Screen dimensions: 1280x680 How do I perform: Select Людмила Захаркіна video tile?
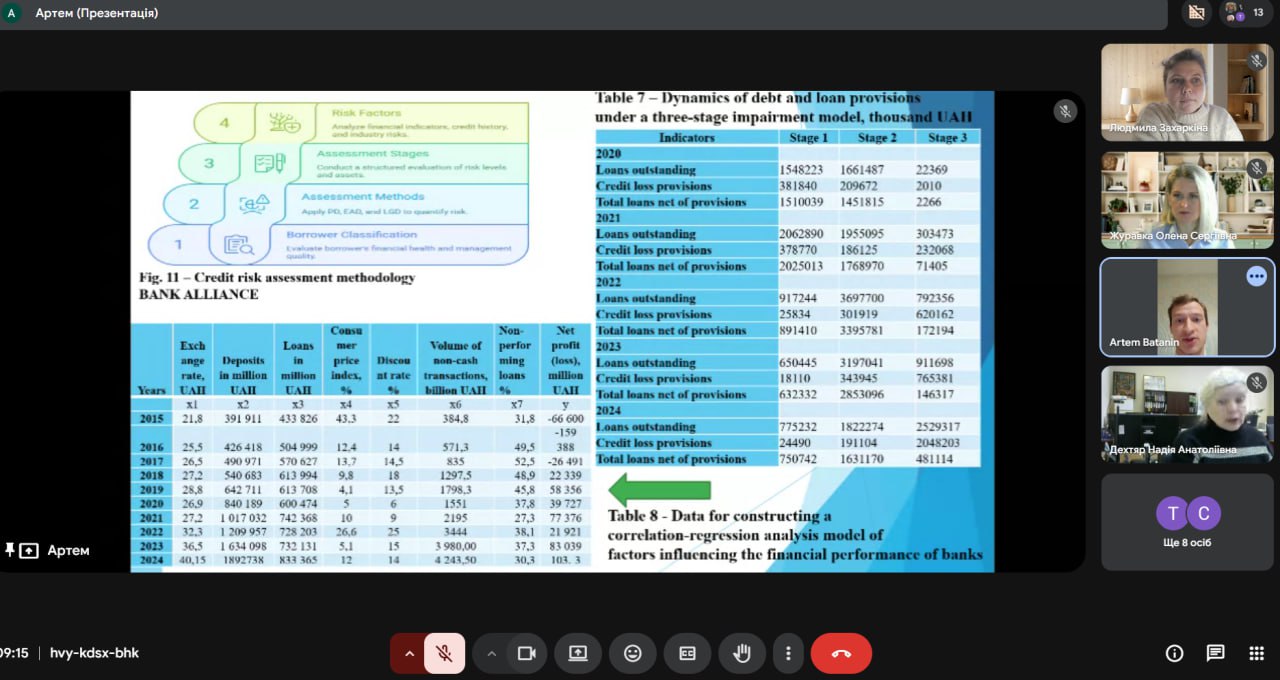point(1187,91)
